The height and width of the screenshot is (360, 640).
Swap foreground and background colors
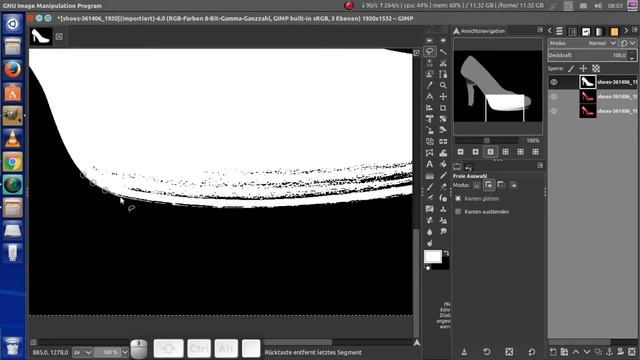[x=446, y=253]
